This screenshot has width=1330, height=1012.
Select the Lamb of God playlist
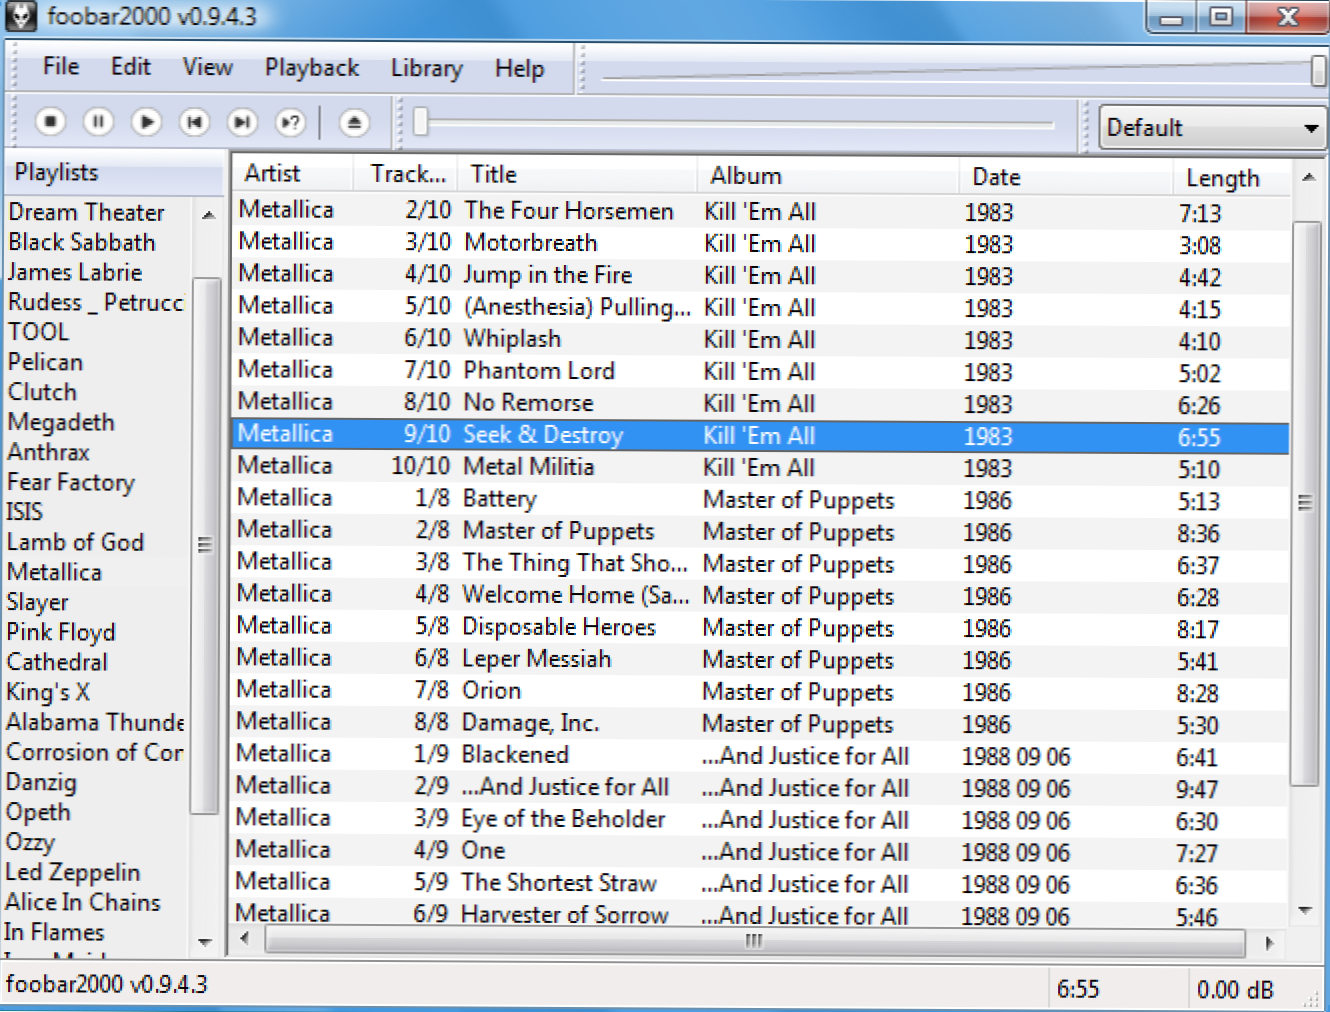(75, 542)
